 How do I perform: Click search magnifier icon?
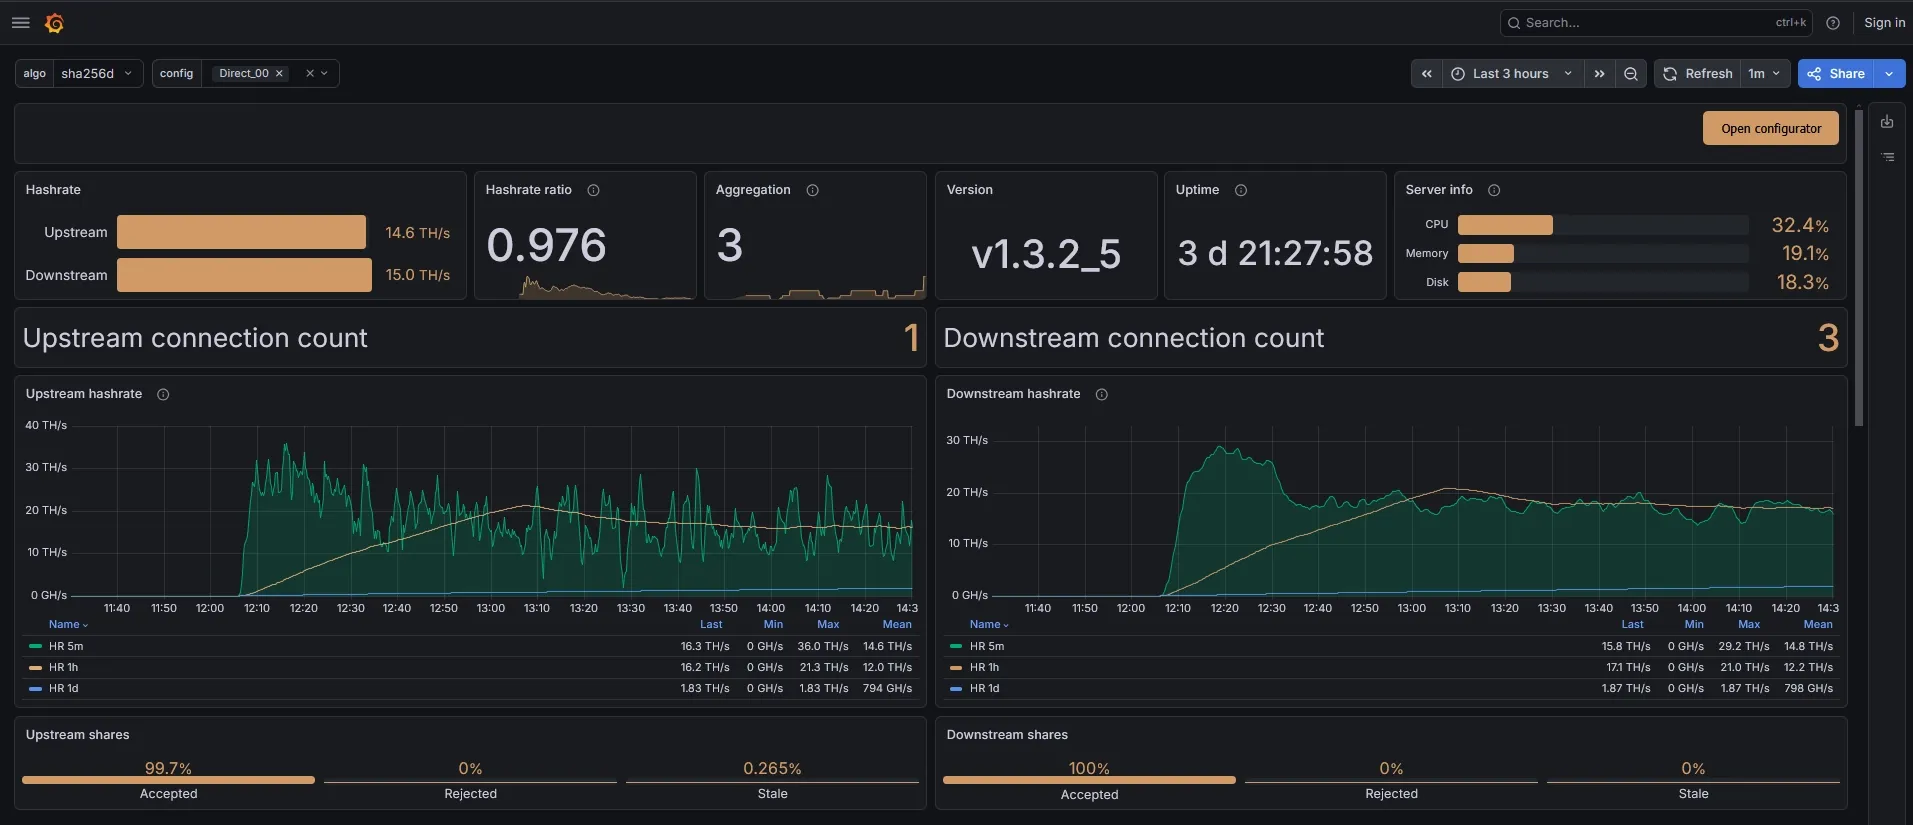pyautogui.click(x=1514, y=22)
